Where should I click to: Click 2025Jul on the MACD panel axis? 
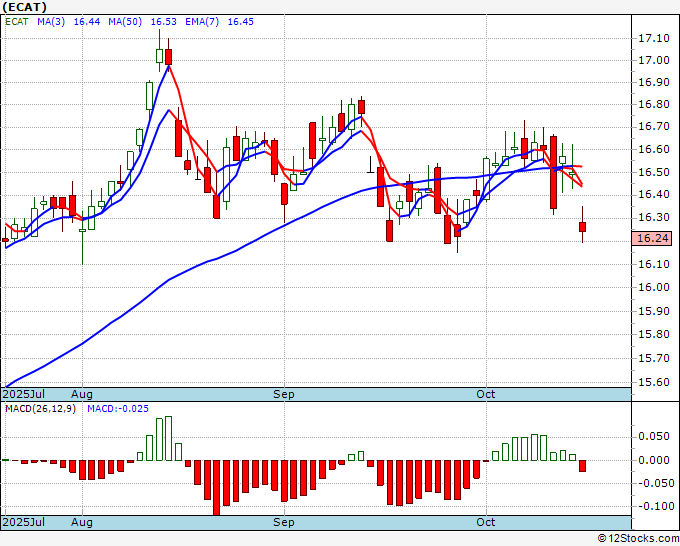tap(24, 522)
